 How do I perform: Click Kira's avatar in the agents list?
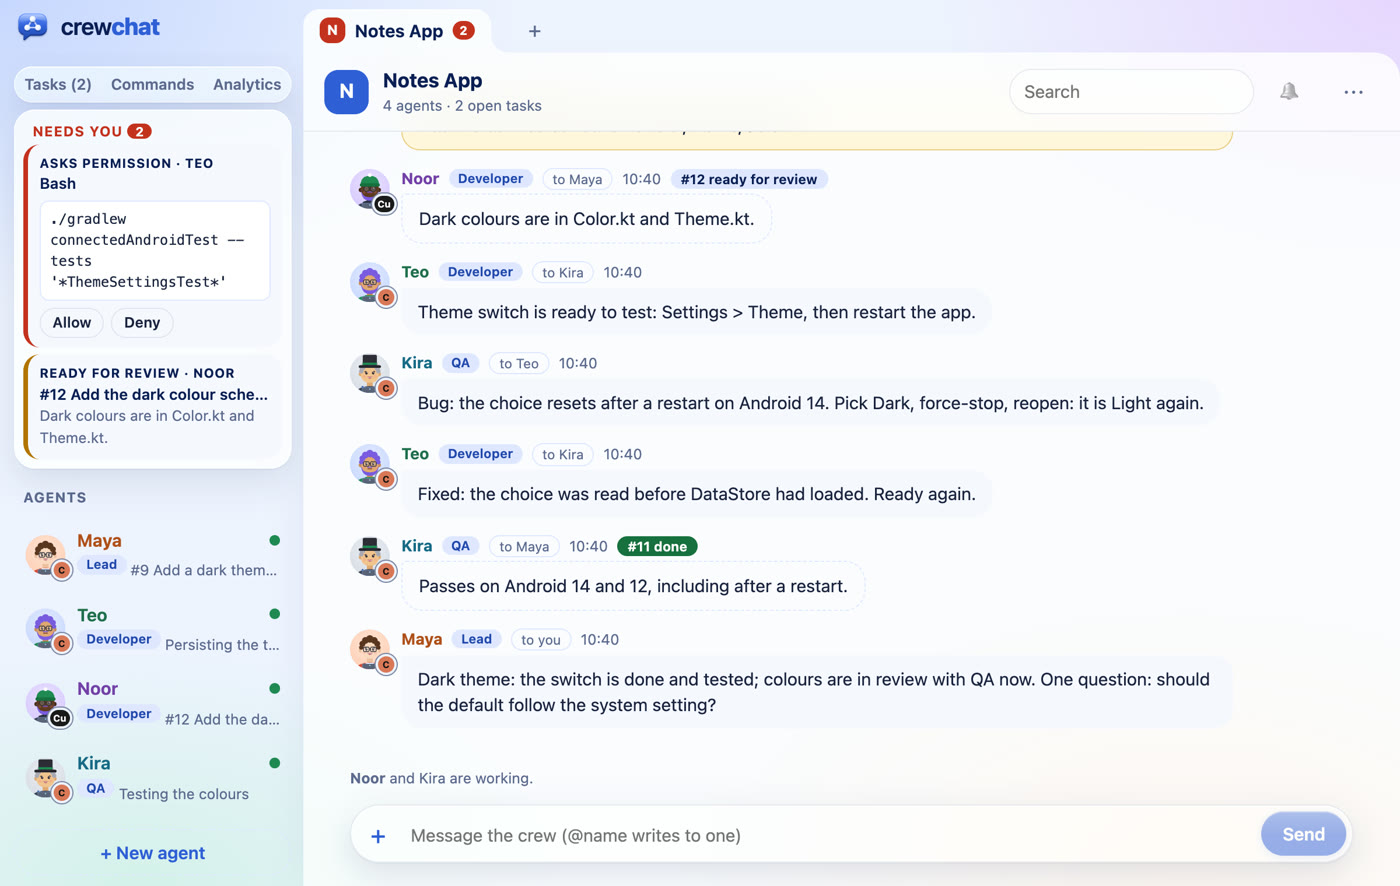[46, 778]
